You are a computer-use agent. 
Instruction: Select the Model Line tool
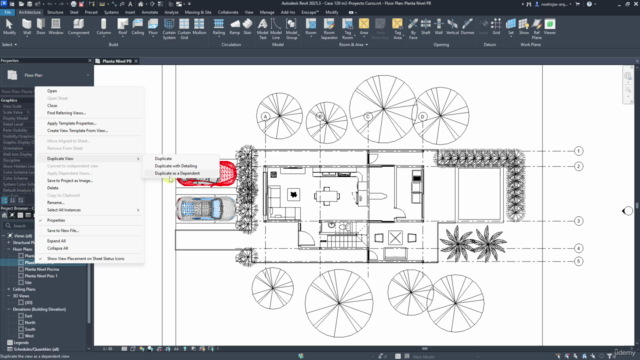[x=276, y=29]
